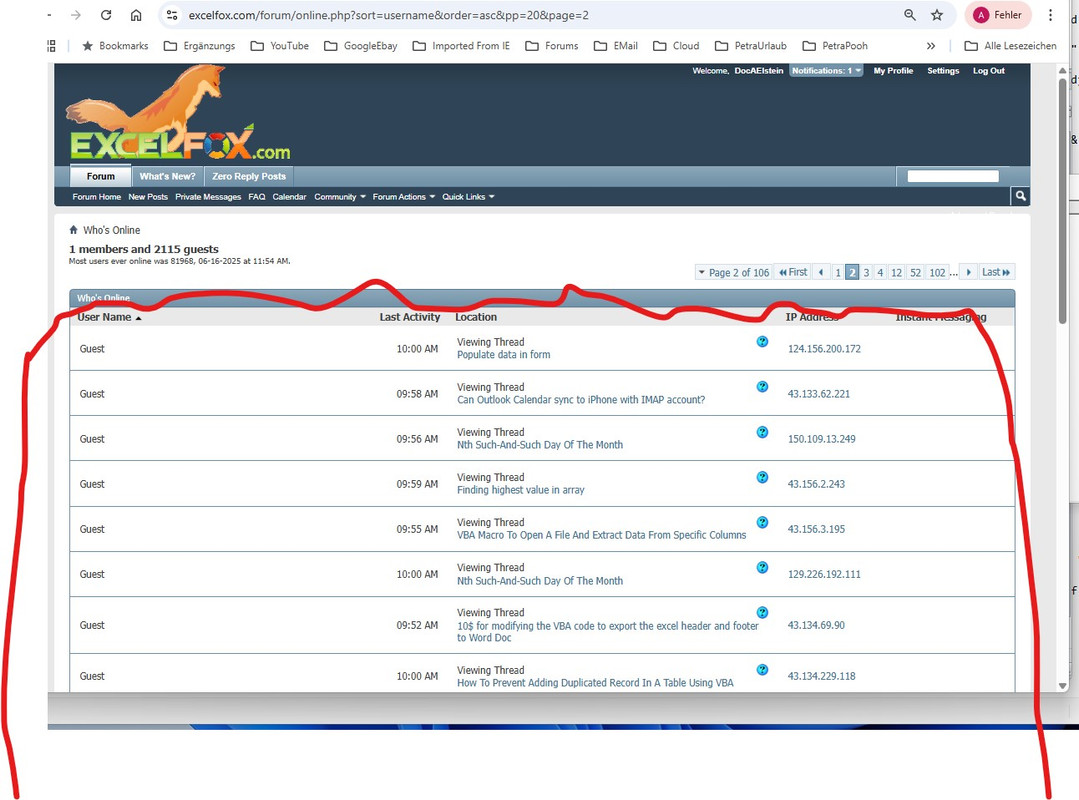Open DocAElstein username link in header
Screen dimensions: 1079x800
coord(758,71)
